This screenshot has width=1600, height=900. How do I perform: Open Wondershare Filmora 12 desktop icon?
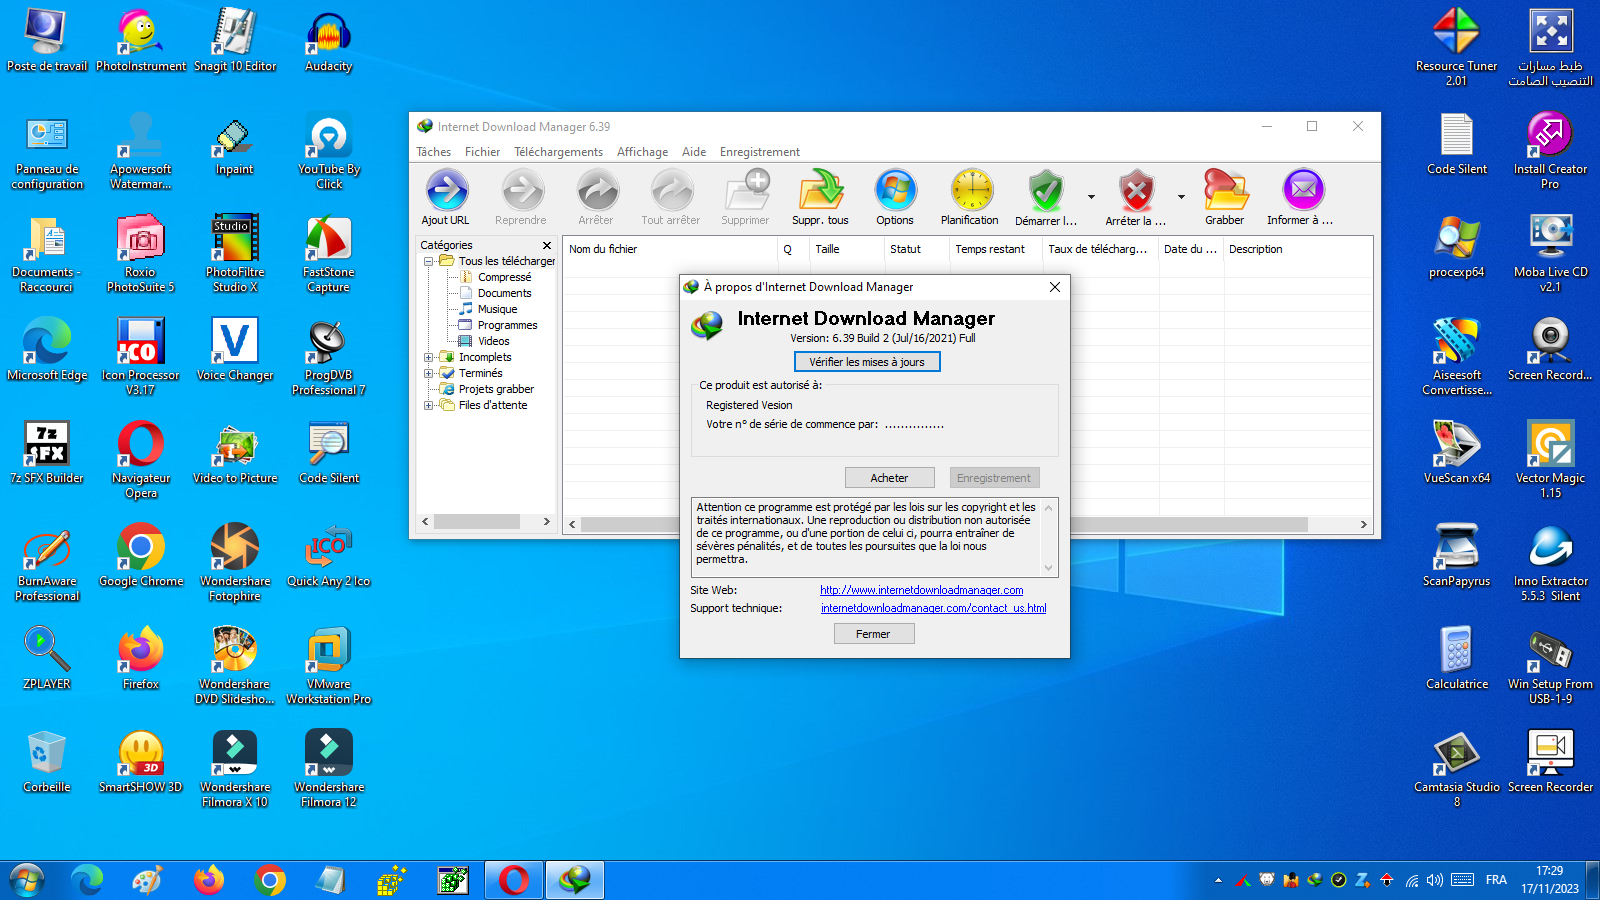328,769
